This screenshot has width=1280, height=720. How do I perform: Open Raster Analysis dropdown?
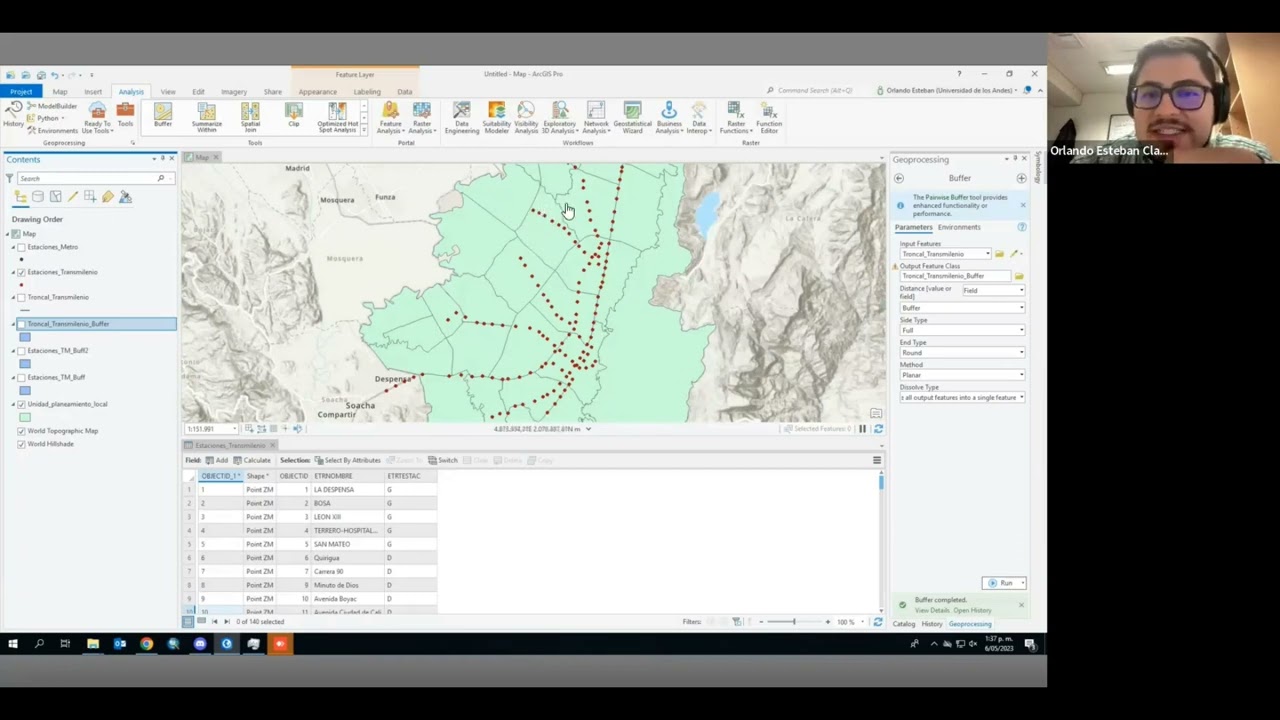point(422,118)
